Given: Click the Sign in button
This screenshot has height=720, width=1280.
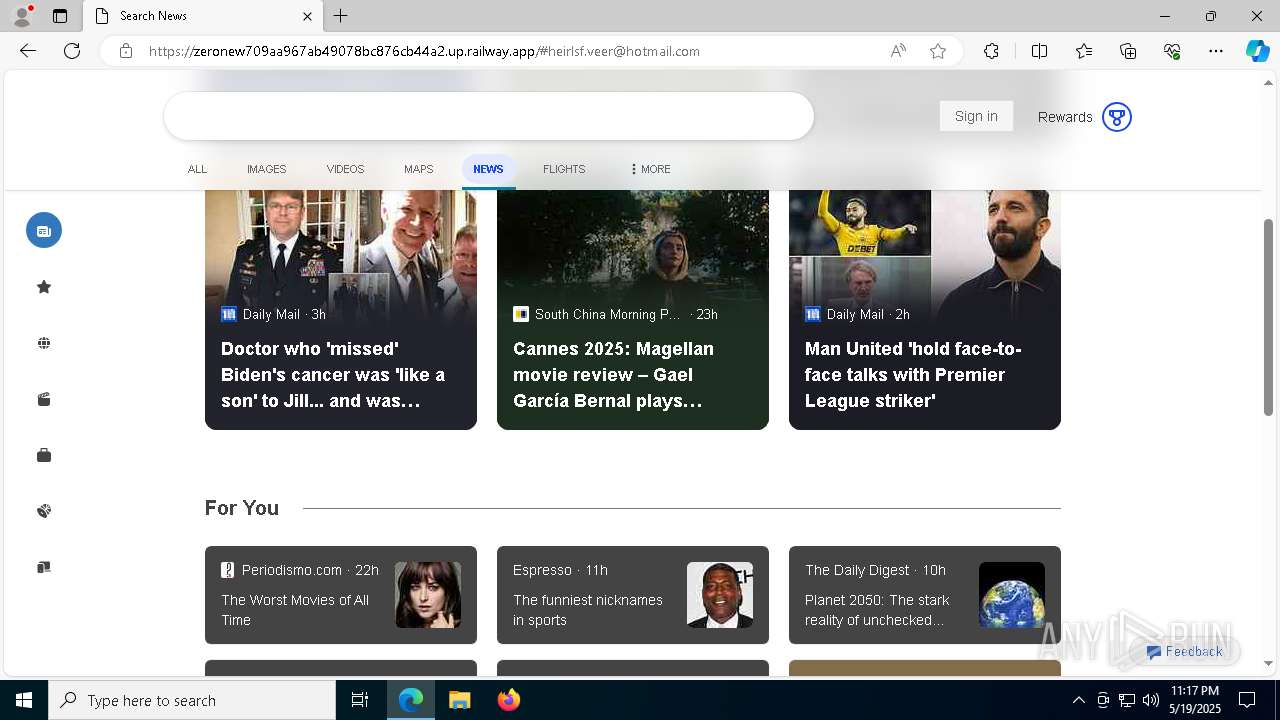Looking at the screenshot, I should pos(976,116).
